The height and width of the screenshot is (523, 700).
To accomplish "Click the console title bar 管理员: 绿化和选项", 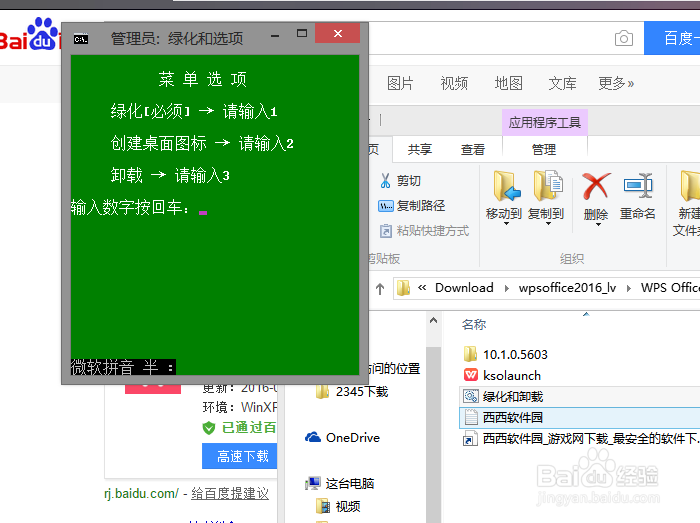I will [x=177, y=39].
